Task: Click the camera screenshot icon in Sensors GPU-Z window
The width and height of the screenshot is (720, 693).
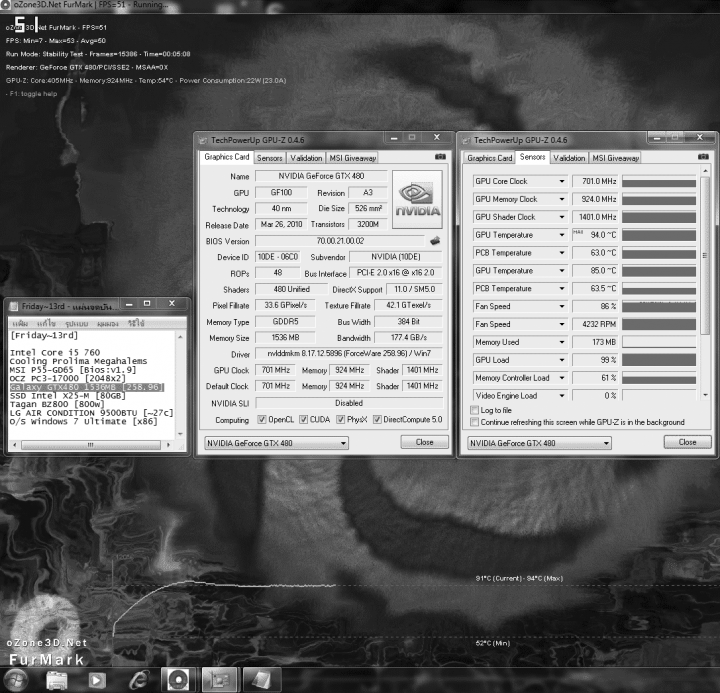Action: coord(703,157)
